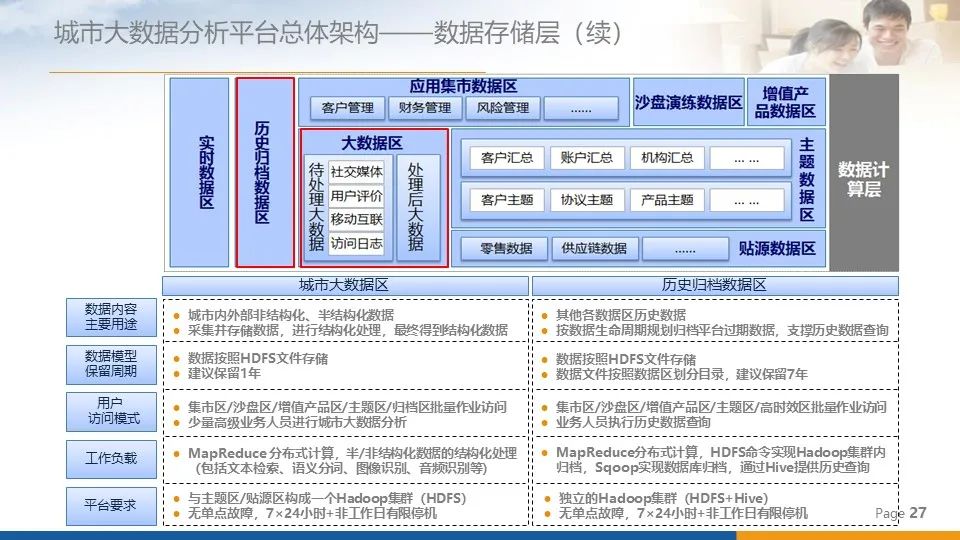Click text 城市内外部非结构化、半结构化数据
This screenshot has height=540, width=960.
(x=290, y=315)
